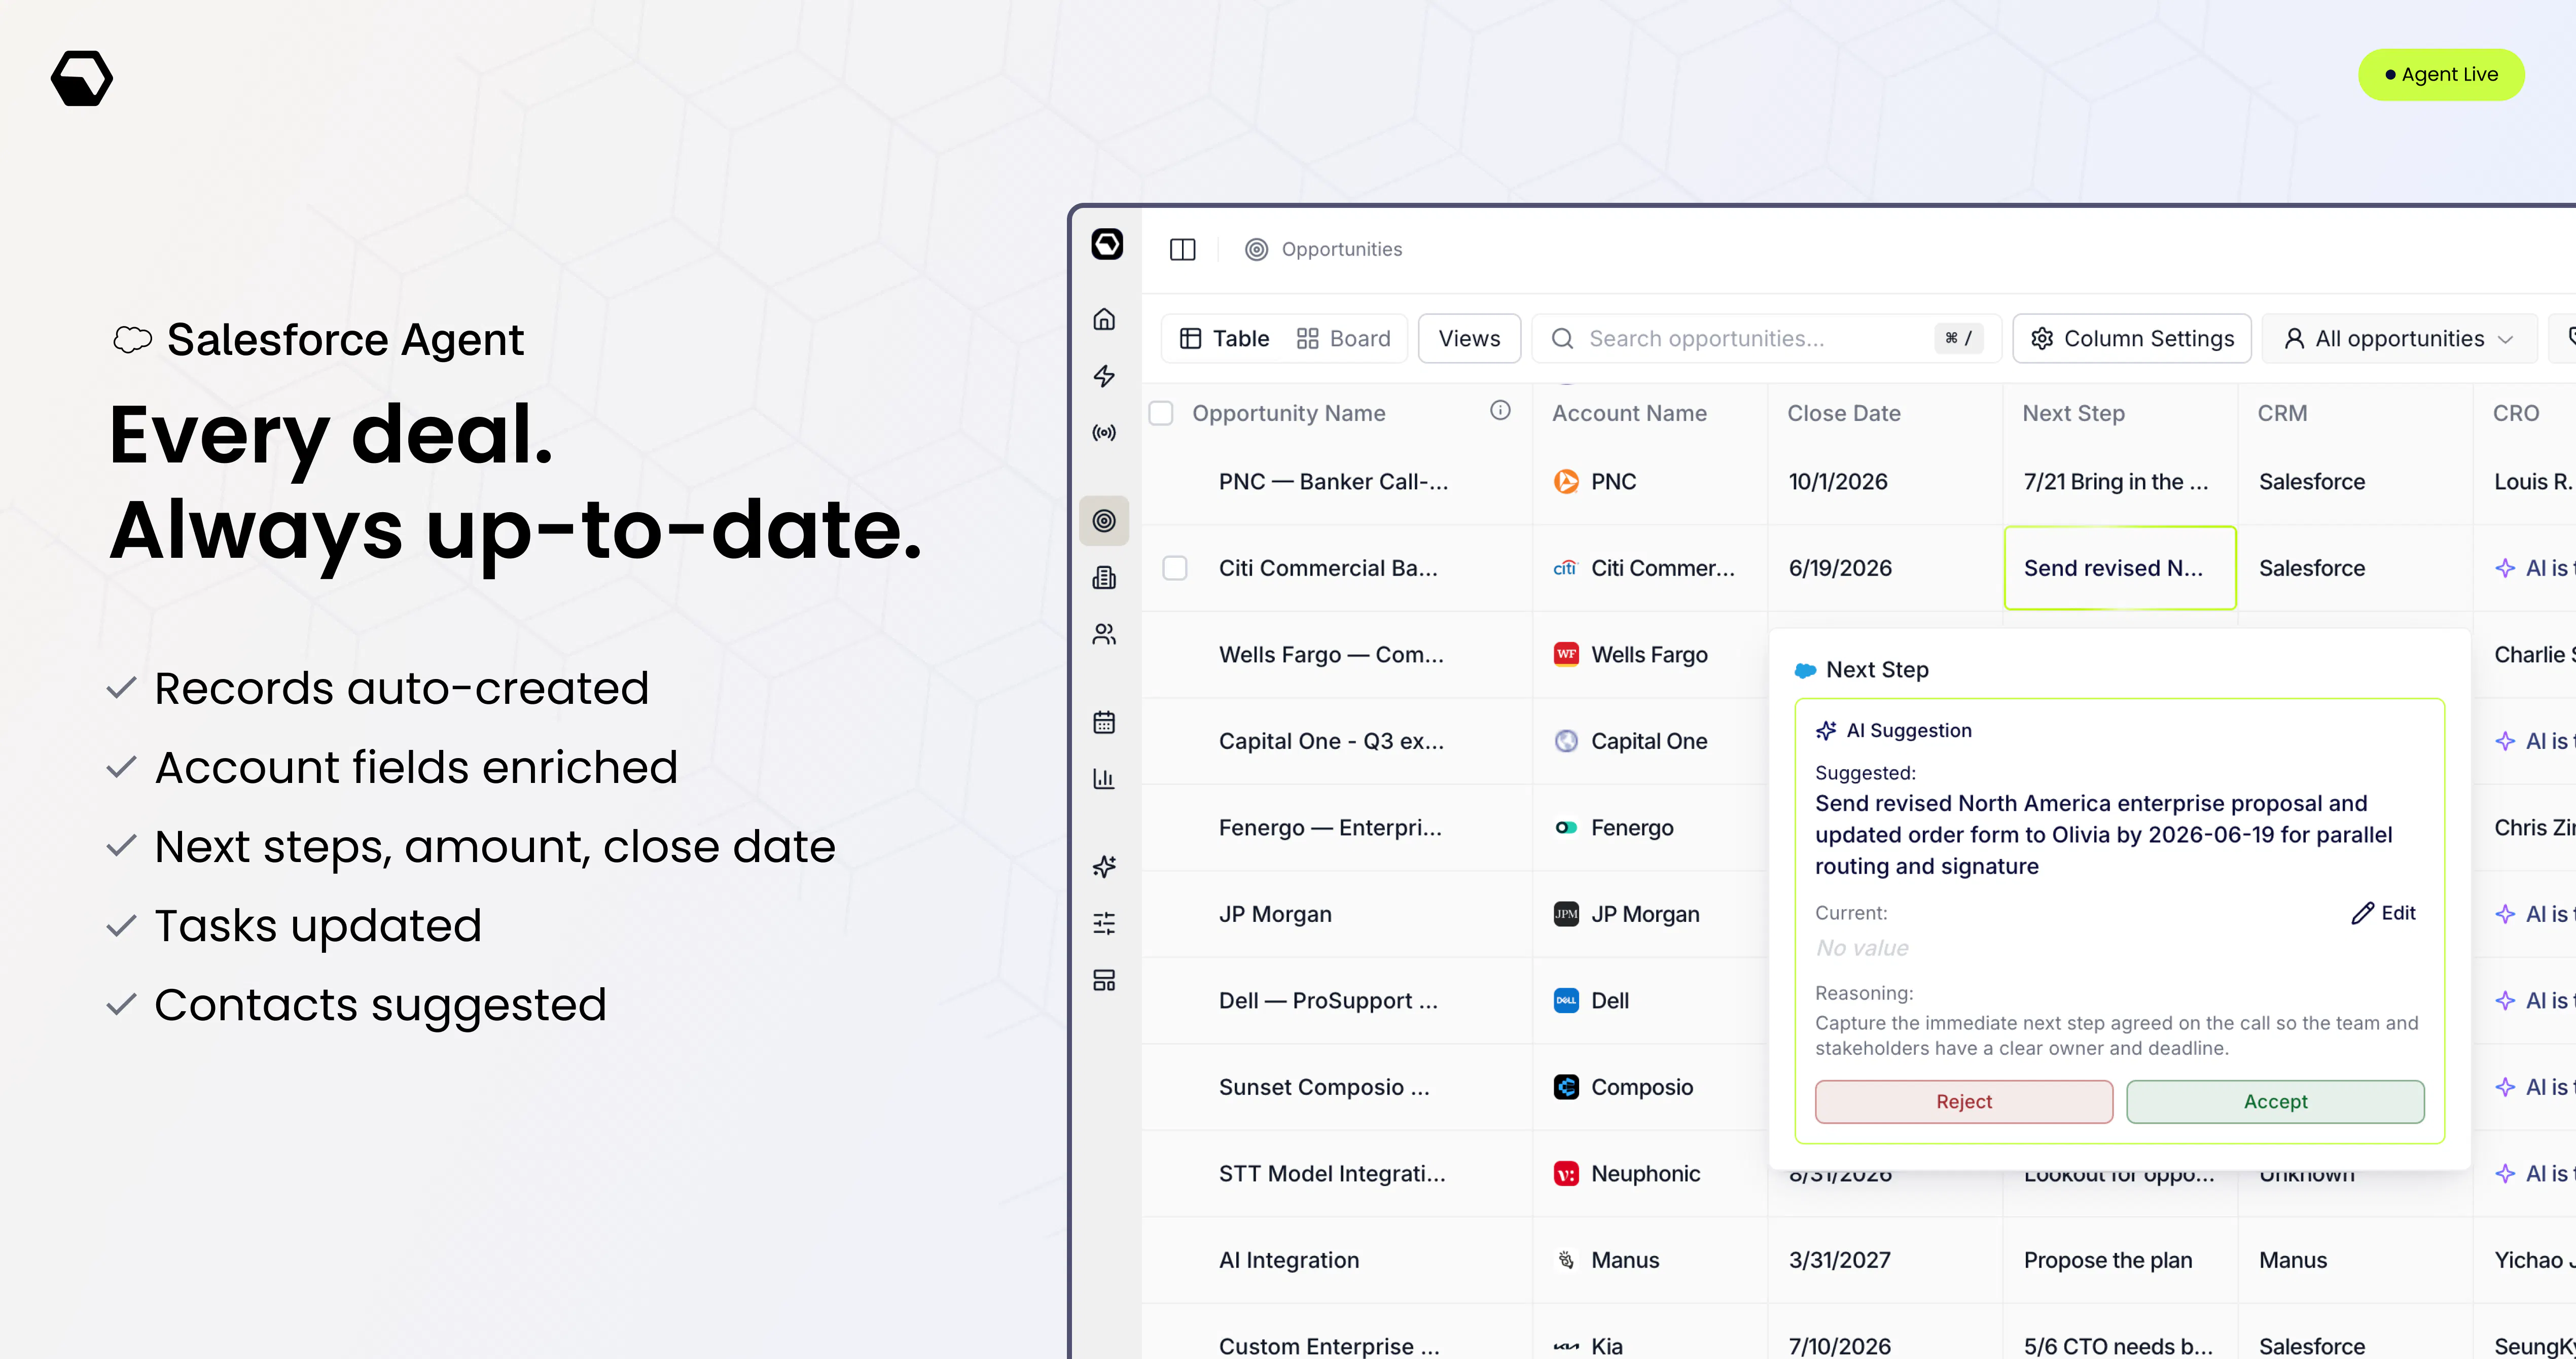Open the Wells Fargo — Com... opportunity
2576x1359 pixels.
(1331, 655)
